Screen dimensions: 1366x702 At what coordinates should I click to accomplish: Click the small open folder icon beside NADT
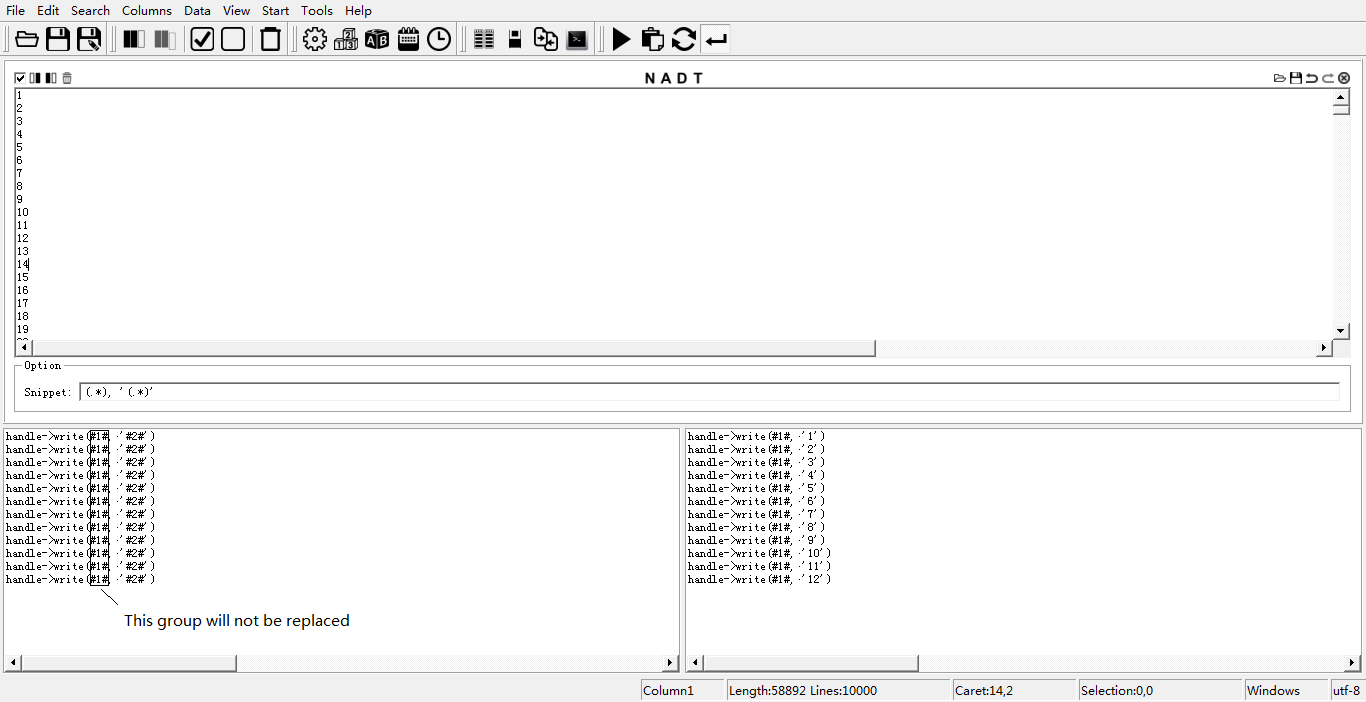coord(1280,78)
